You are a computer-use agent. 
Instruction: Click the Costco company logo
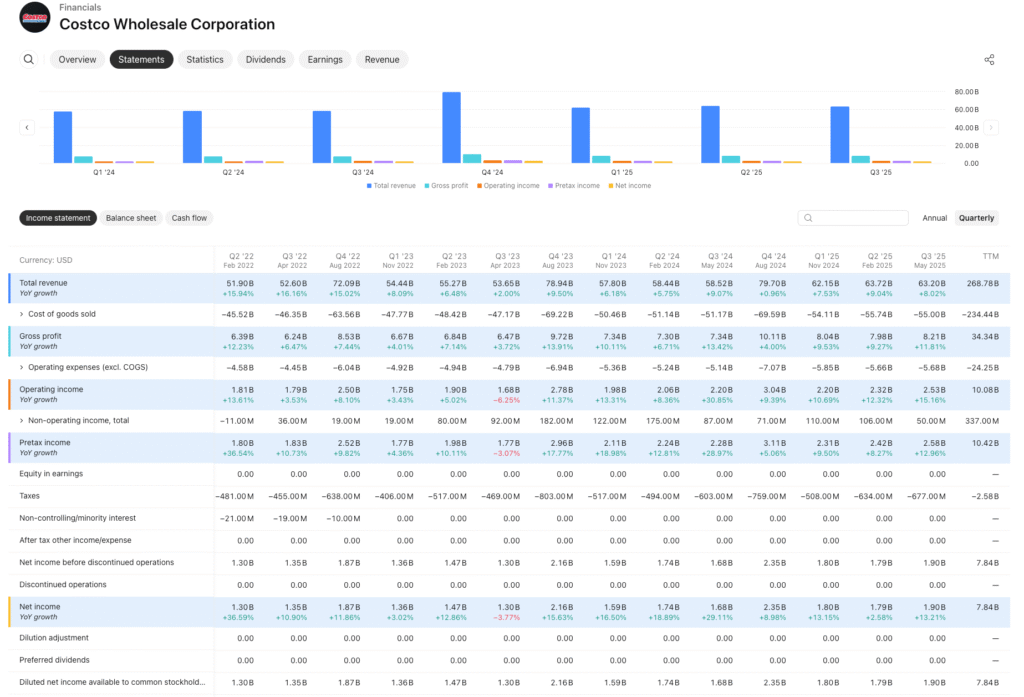pyautogui.click(x=34, y=17)
